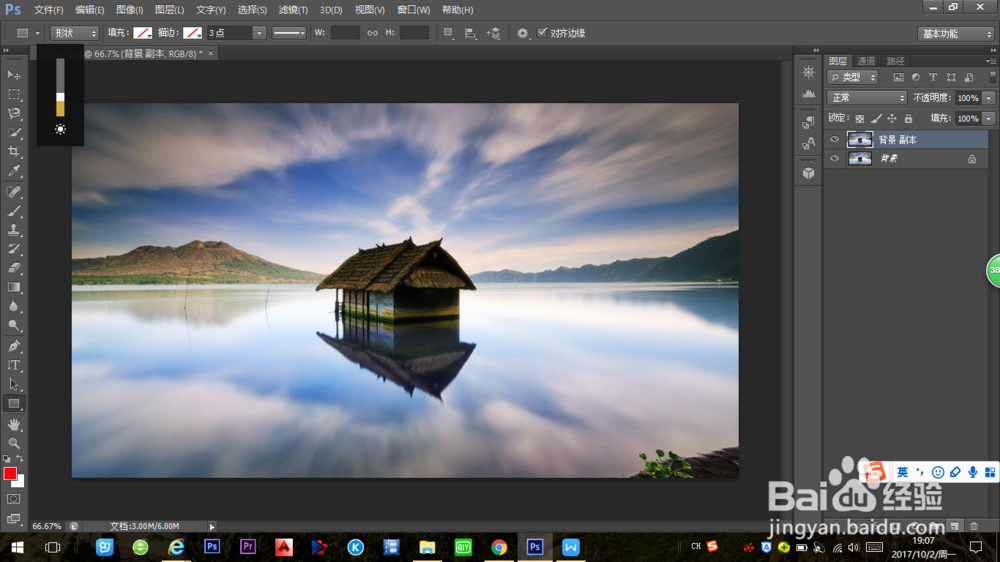This screenshot has height=562, width=1000.
Task: Open the 3D panel cube icon
Action: [809, 173]
